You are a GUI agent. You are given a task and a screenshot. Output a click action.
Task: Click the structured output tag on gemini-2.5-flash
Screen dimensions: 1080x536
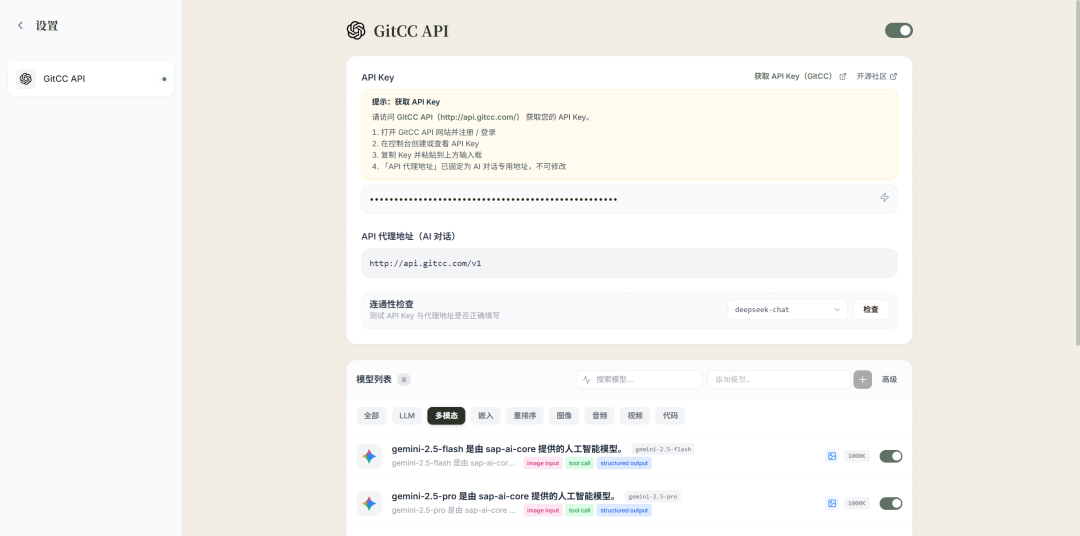click(x=624, y=463)
